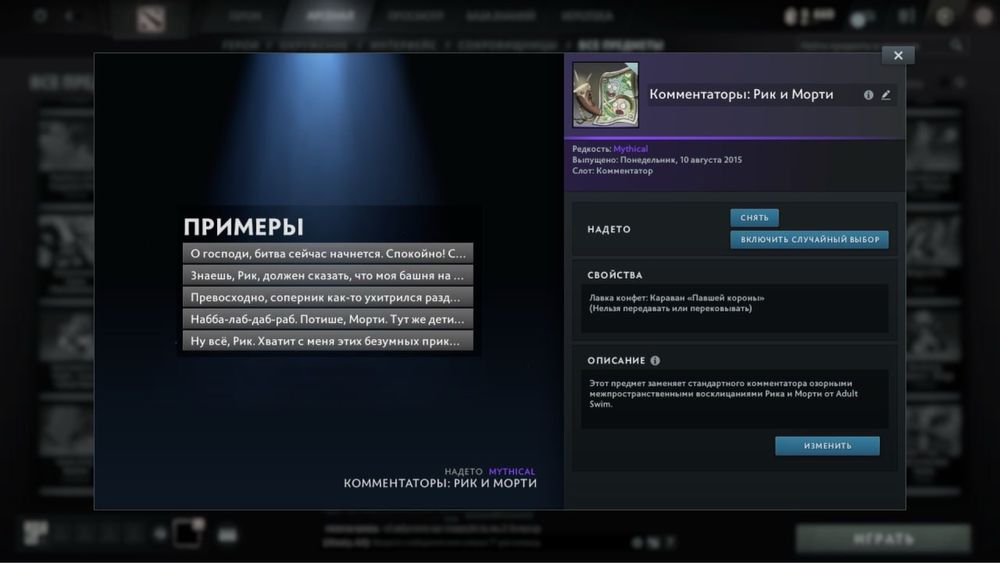Image resolution: width=1000 pixels, height=563 pixels.
Task: Click the description text mentioning Adult Swim
Action: click(723, 393)
